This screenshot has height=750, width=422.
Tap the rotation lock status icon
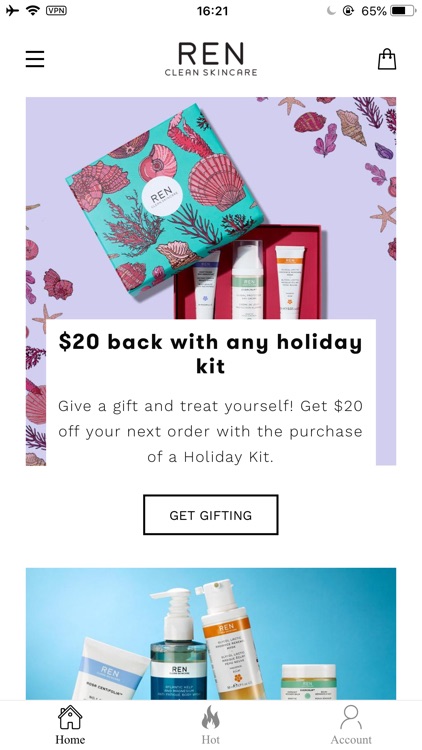[x=348, y=11]
